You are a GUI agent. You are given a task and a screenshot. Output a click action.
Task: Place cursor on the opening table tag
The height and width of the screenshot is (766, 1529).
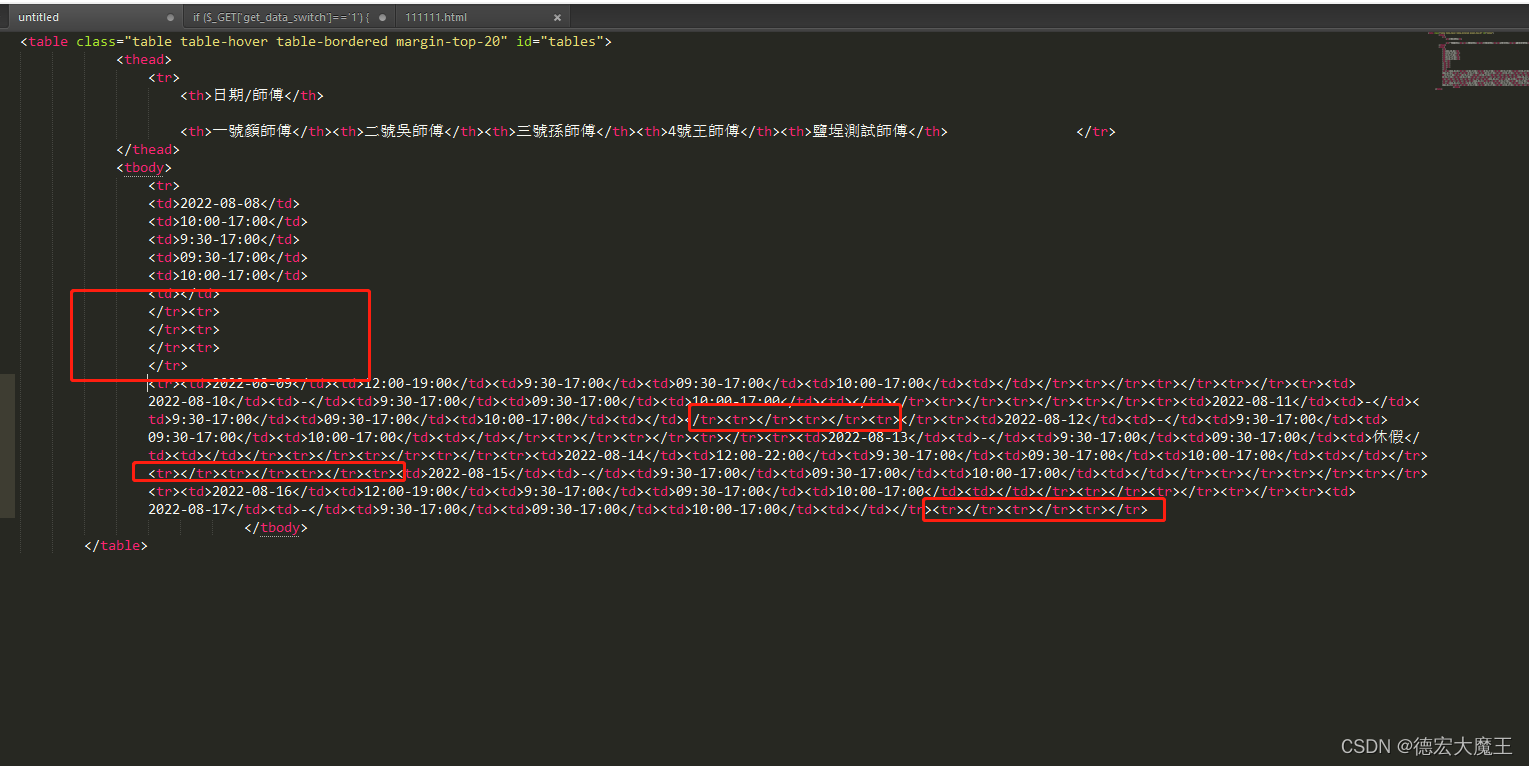(45, 41)
